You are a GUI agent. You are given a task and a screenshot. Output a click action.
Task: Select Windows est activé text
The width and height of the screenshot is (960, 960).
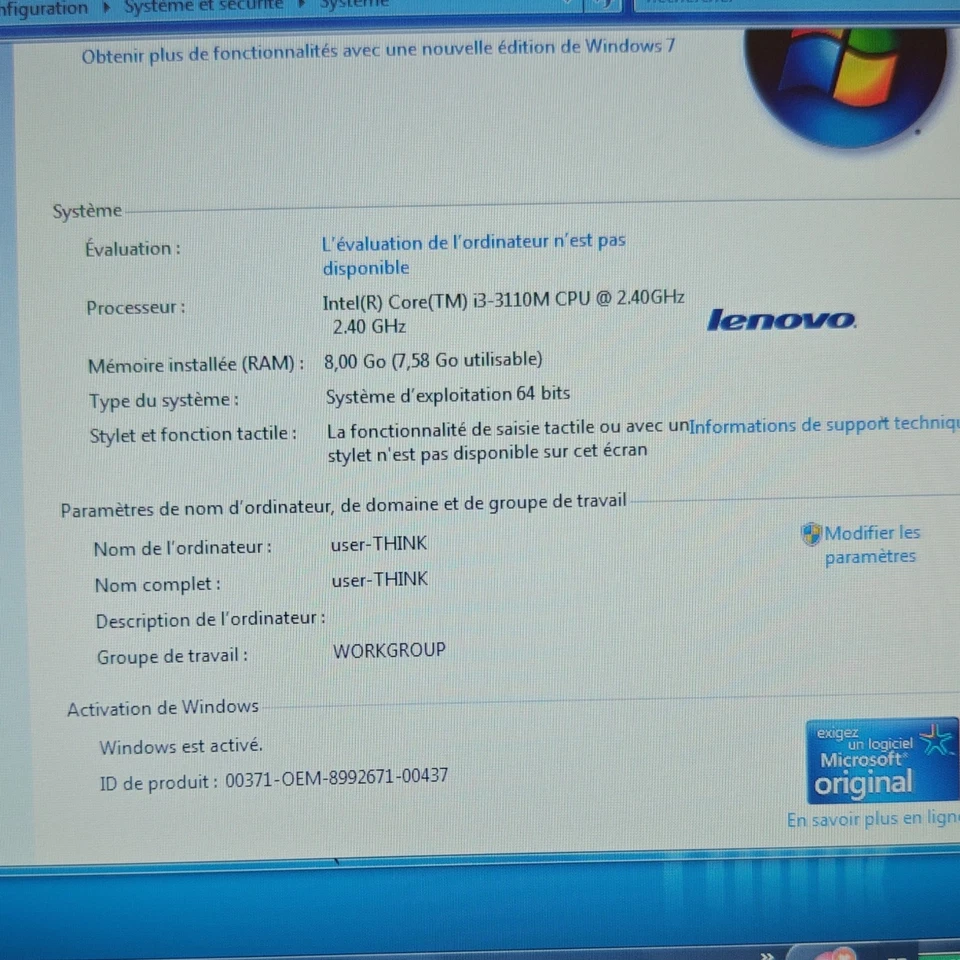pyautogui.click(x=181, y=746)
